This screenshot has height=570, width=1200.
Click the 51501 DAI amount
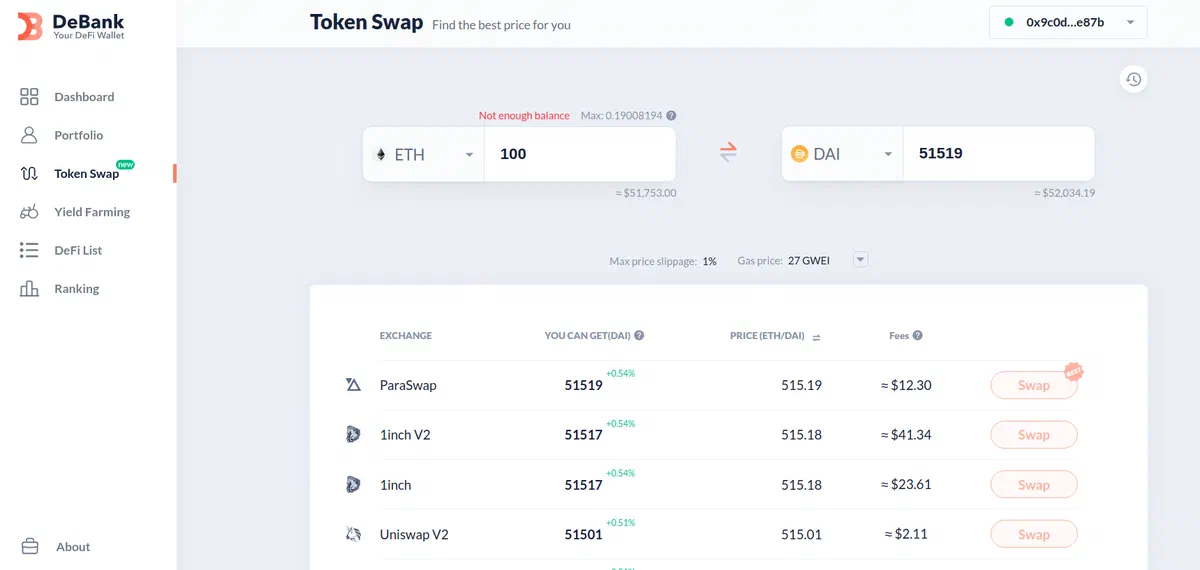(583, 535)
